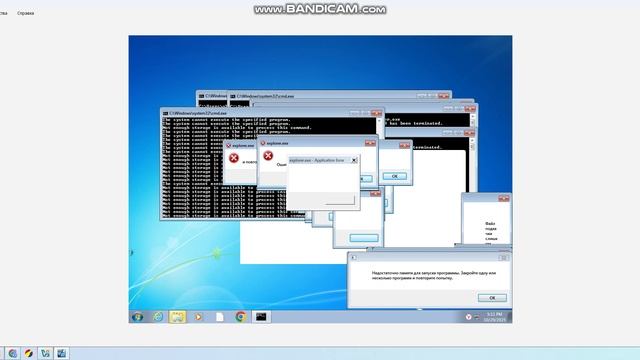
Task: Open Windows Media Player from guest taskbar
Action: point(198,317)
